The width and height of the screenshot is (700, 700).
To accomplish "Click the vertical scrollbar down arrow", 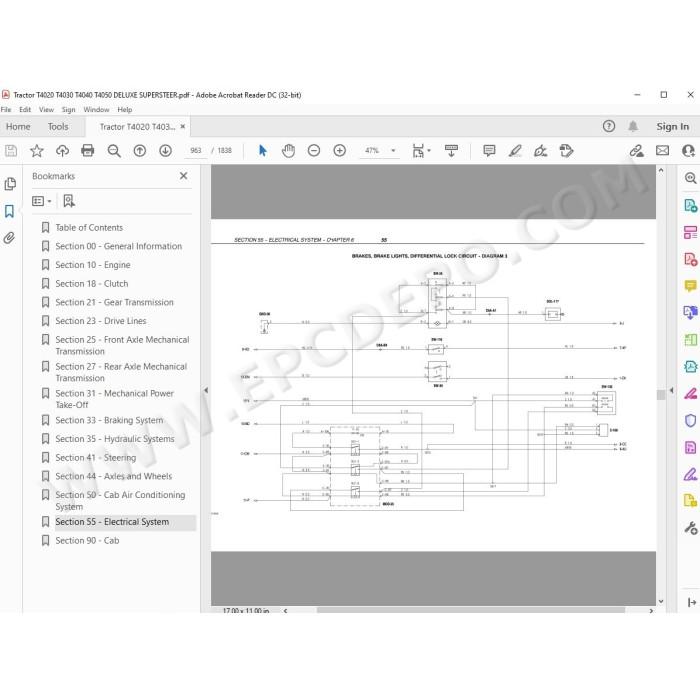I will click(661, 601).
